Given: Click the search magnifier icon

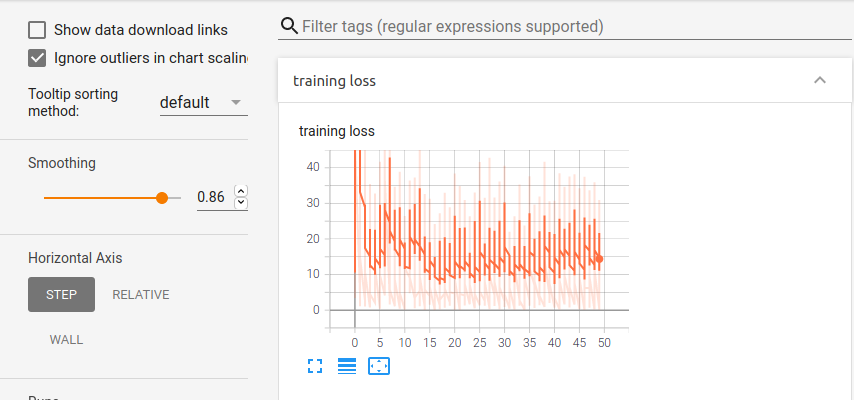Looking at the screenshot, I should coord(289,26).
